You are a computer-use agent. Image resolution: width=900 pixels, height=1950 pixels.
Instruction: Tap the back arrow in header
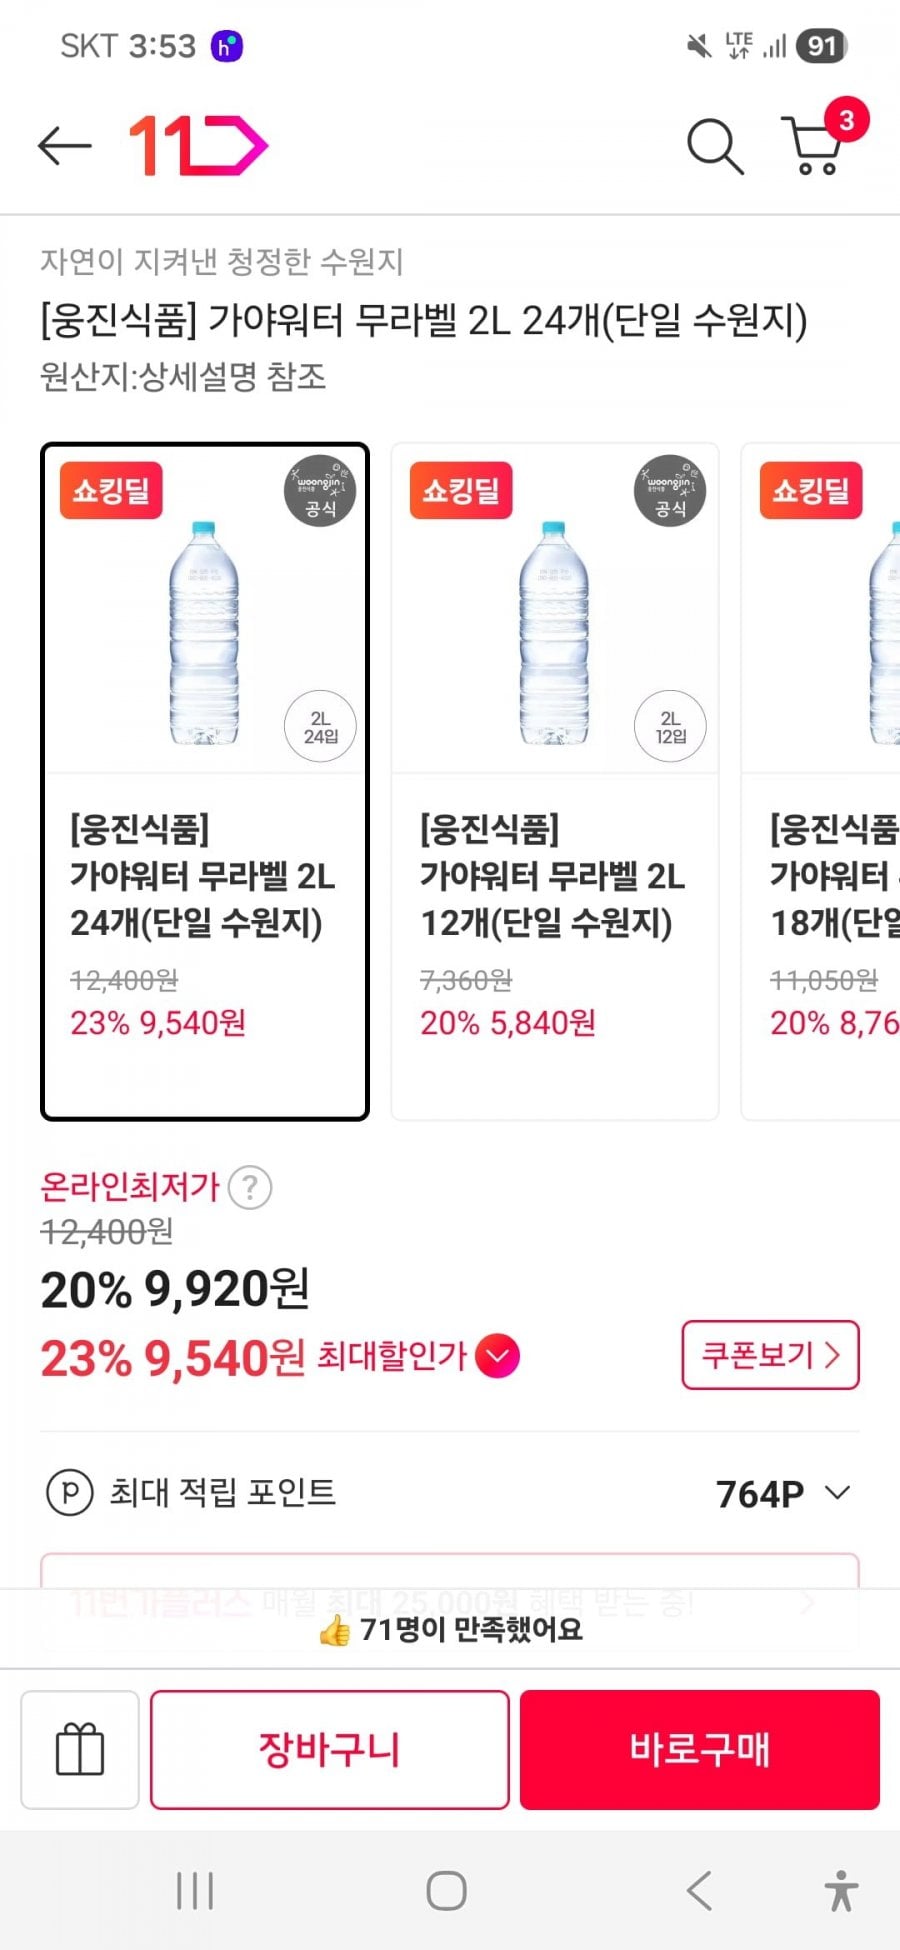(x=65, y=146)
